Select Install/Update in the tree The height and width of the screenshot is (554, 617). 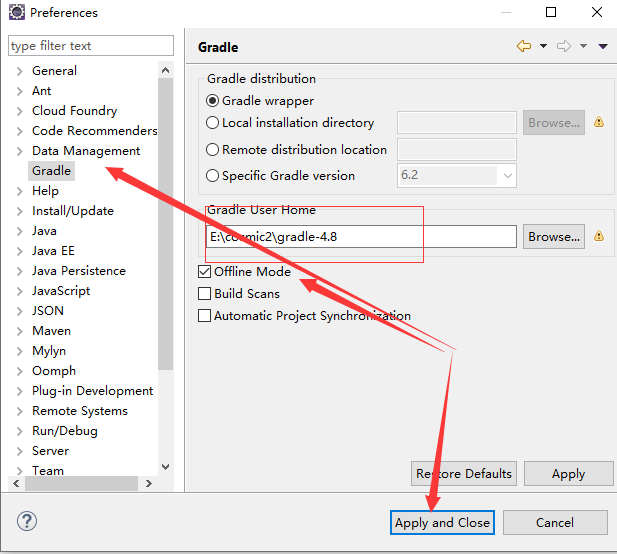tap(73, 211)
